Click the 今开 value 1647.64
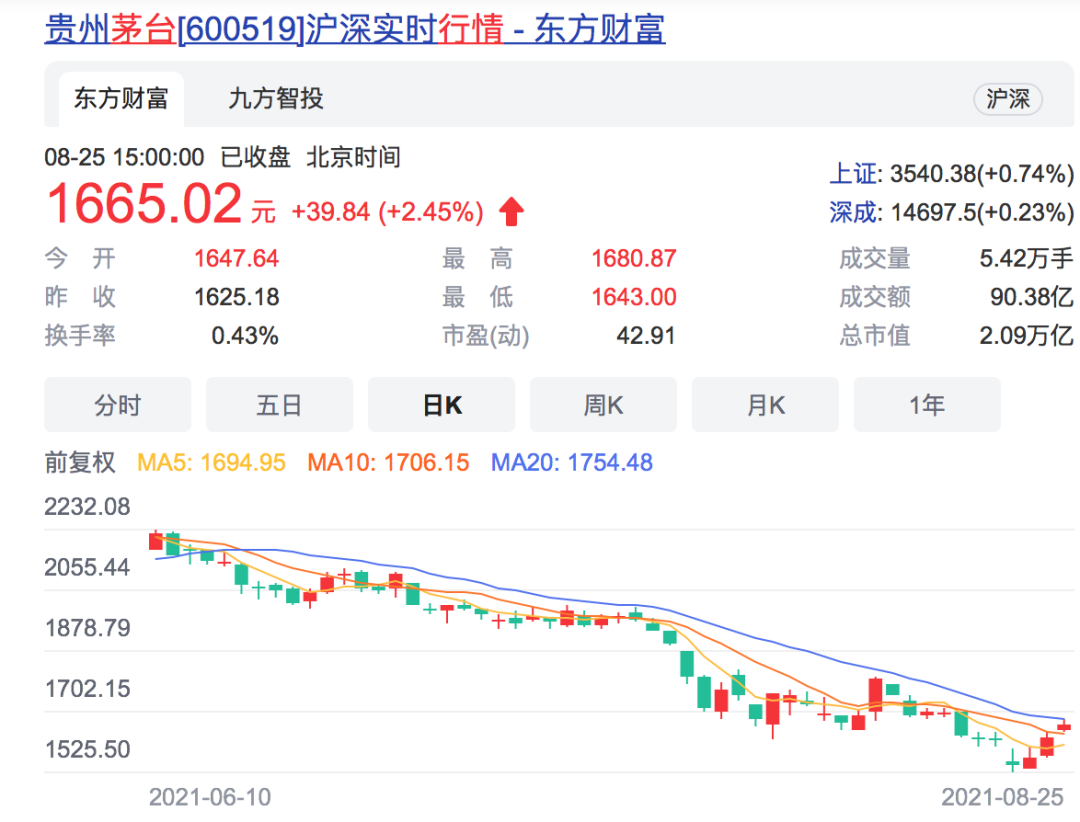This screenshot has width=1080, height=822. click(x=236, y=258)
